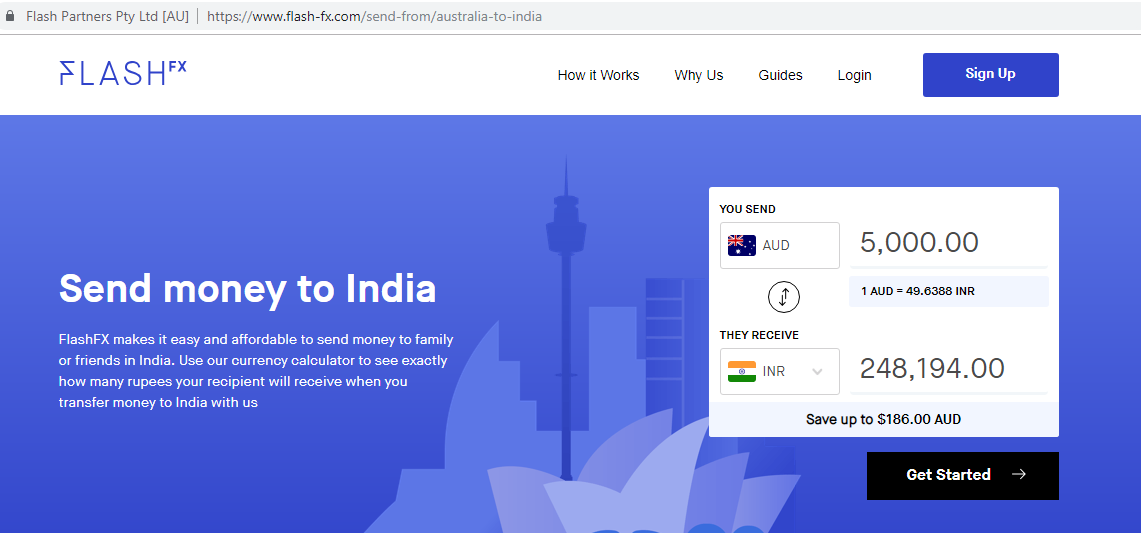The height and width of the screenshot is (533, 1141).
Task: Click the FlashFX description paragraph
Action: [256, 371]
